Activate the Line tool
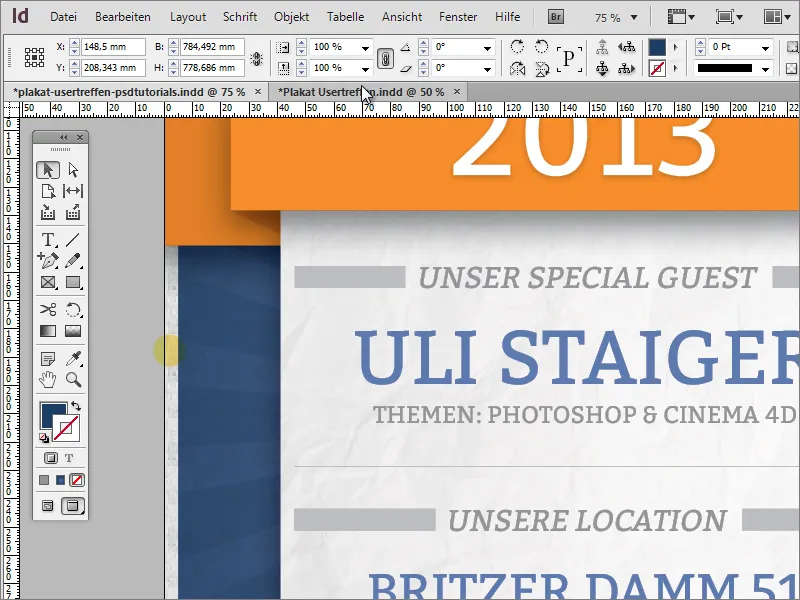The width and height of the screenshot is (800, 600). point(73,239)
